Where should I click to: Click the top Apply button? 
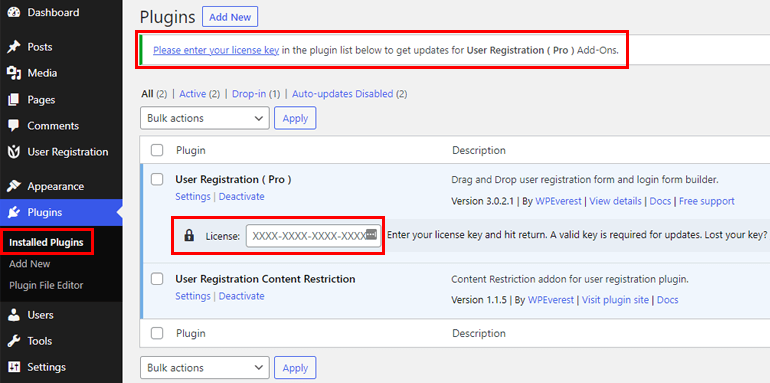[x=295, y=118]
